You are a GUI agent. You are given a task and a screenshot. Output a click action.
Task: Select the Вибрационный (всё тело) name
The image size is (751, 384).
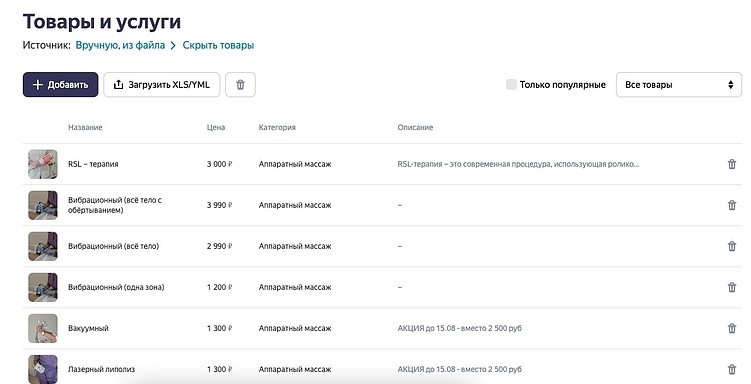(x=114, y=246)
